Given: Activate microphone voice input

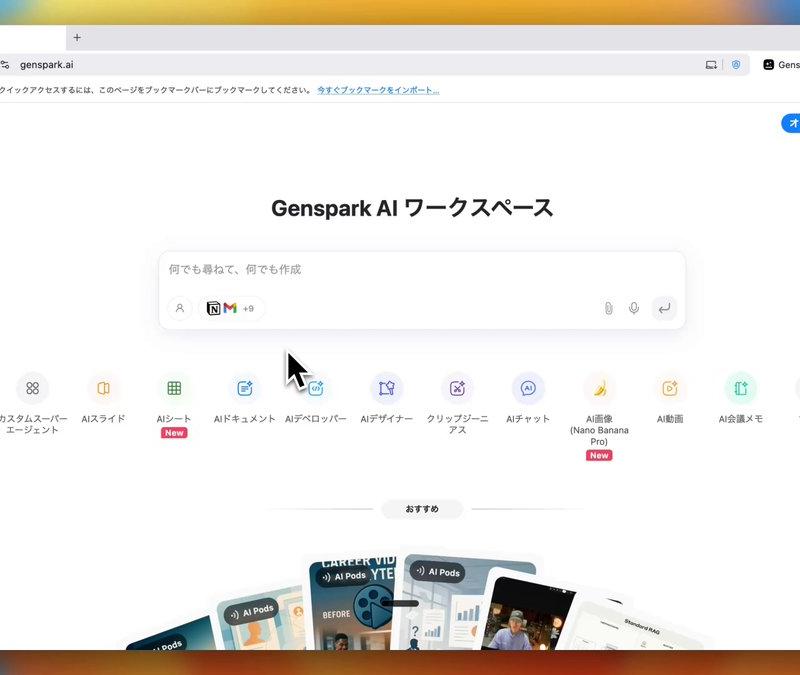Looking at the screenshot, I should [x=634, y=308].
